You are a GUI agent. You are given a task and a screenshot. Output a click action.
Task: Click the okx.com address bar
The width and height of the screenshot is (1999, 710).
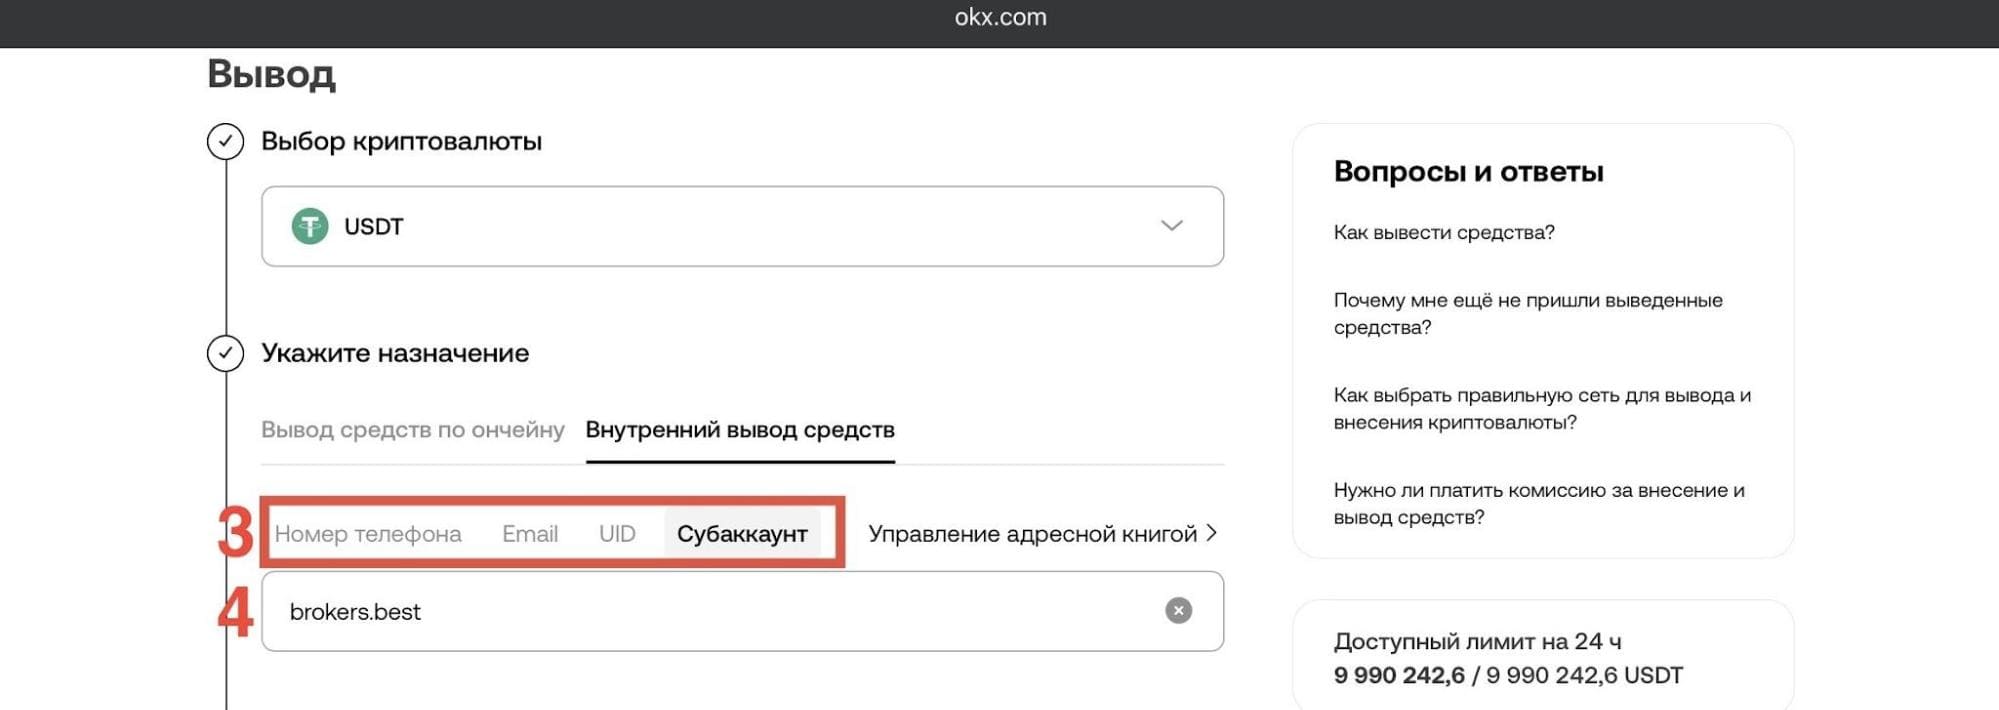(x=1000, y=17)
